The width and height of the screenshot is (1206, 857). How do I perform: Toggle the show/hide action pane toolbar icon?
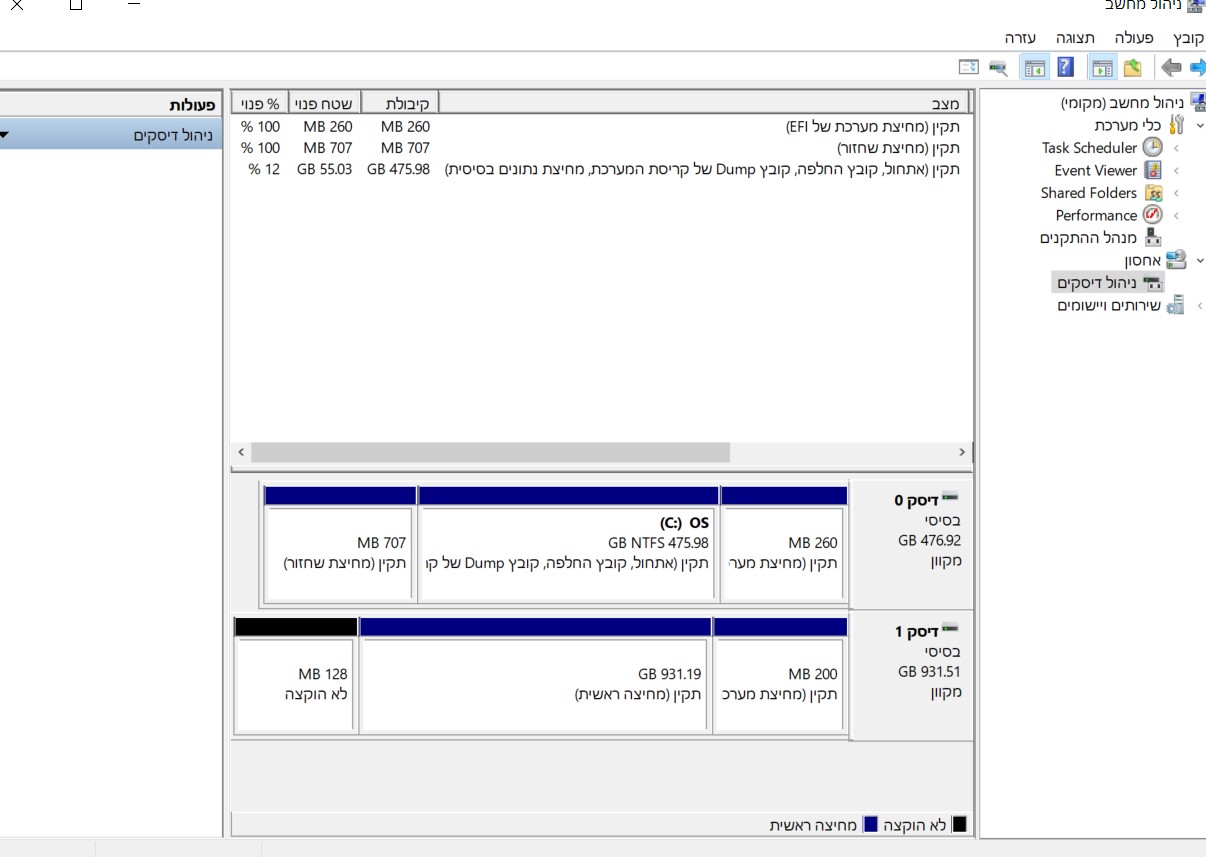pyautogui.click(x=1034, y=68)
